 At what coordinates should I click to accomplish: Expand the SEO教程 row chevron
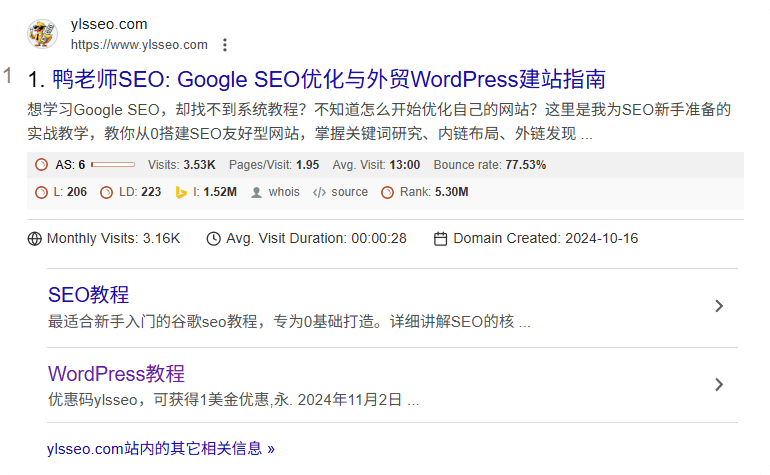coord(719,306)
